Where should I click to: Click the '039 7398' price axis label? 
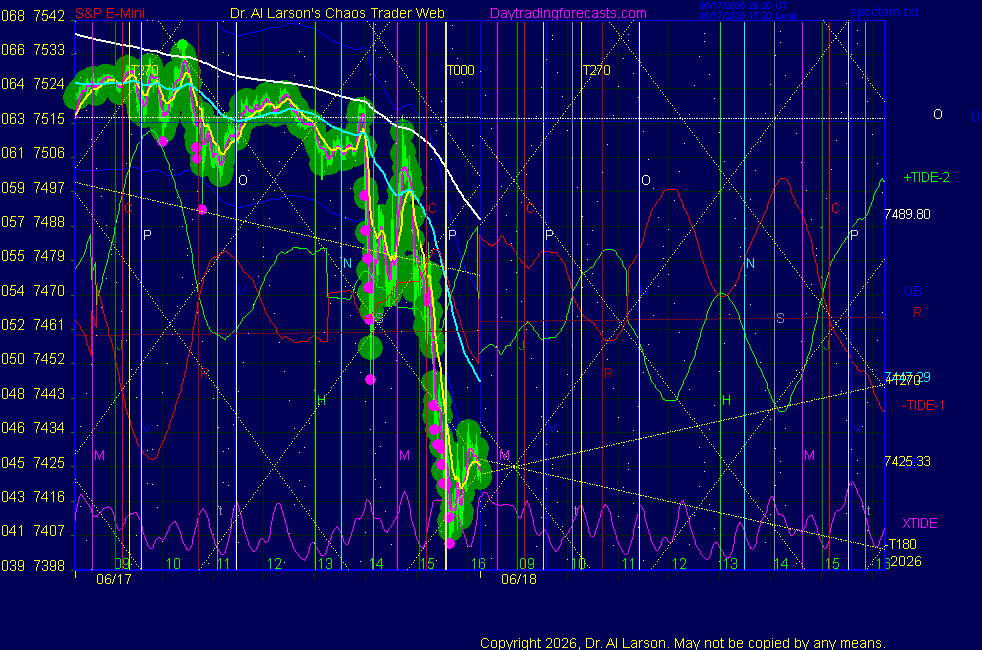(x=33, y=566)
